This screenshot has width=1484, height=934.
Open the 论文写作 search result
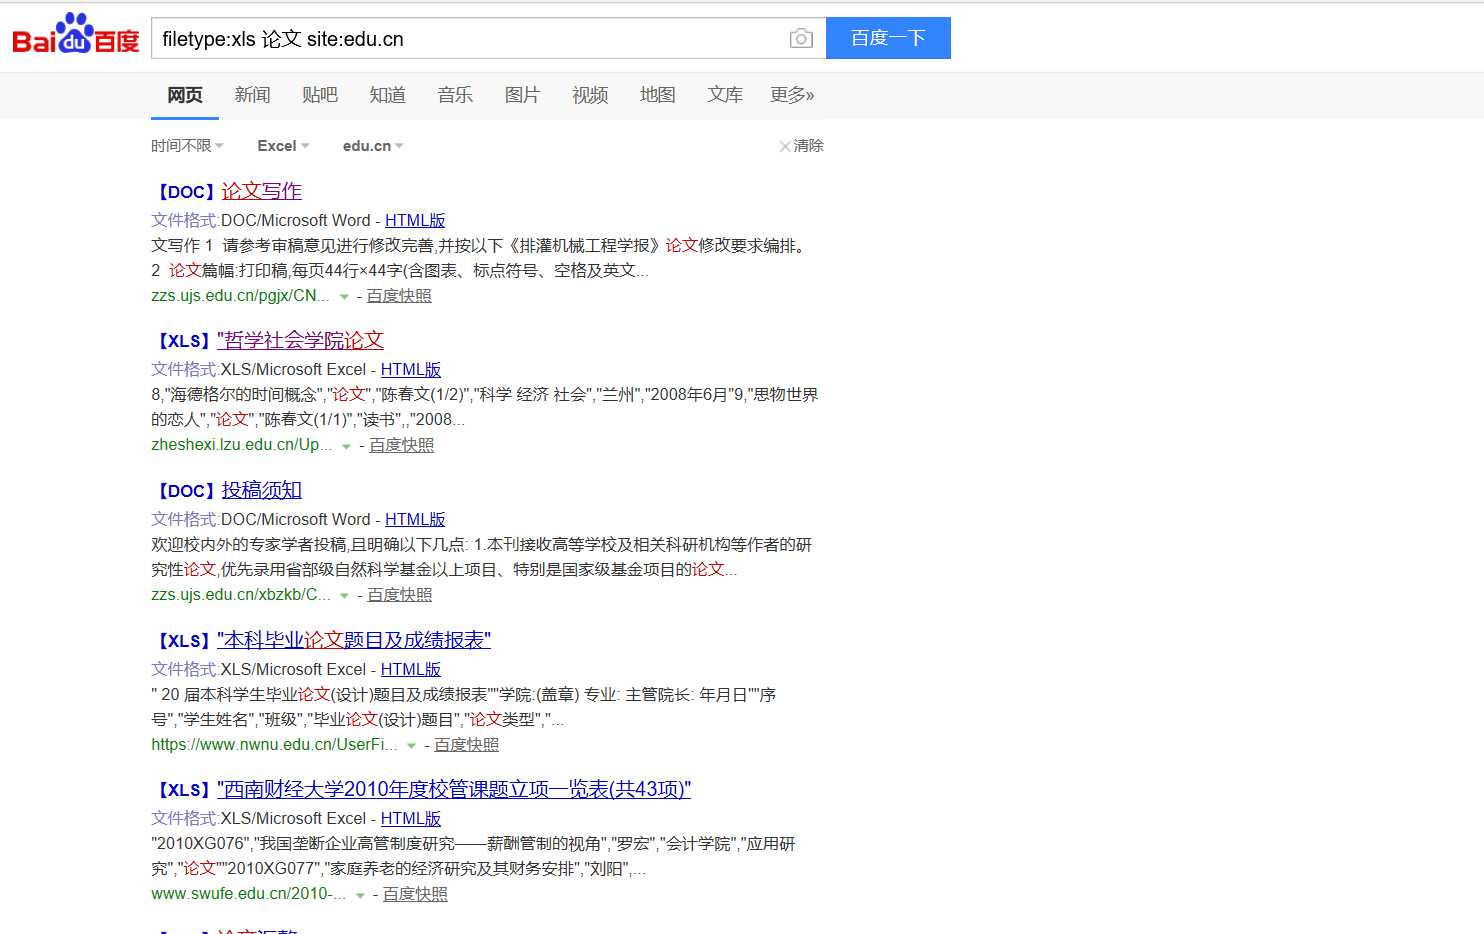coord(261,191)
